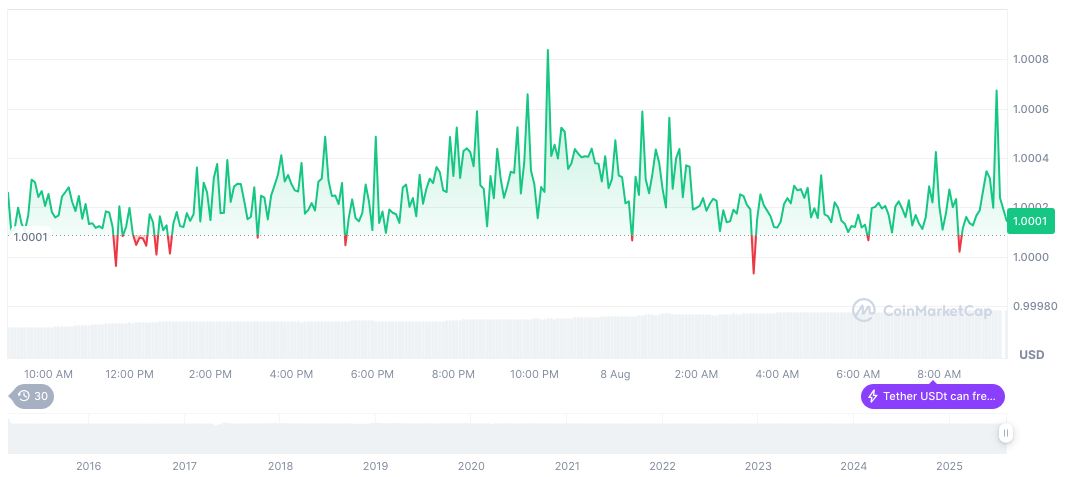Open the purple Tether USDt notice

[x=933, y=396]
